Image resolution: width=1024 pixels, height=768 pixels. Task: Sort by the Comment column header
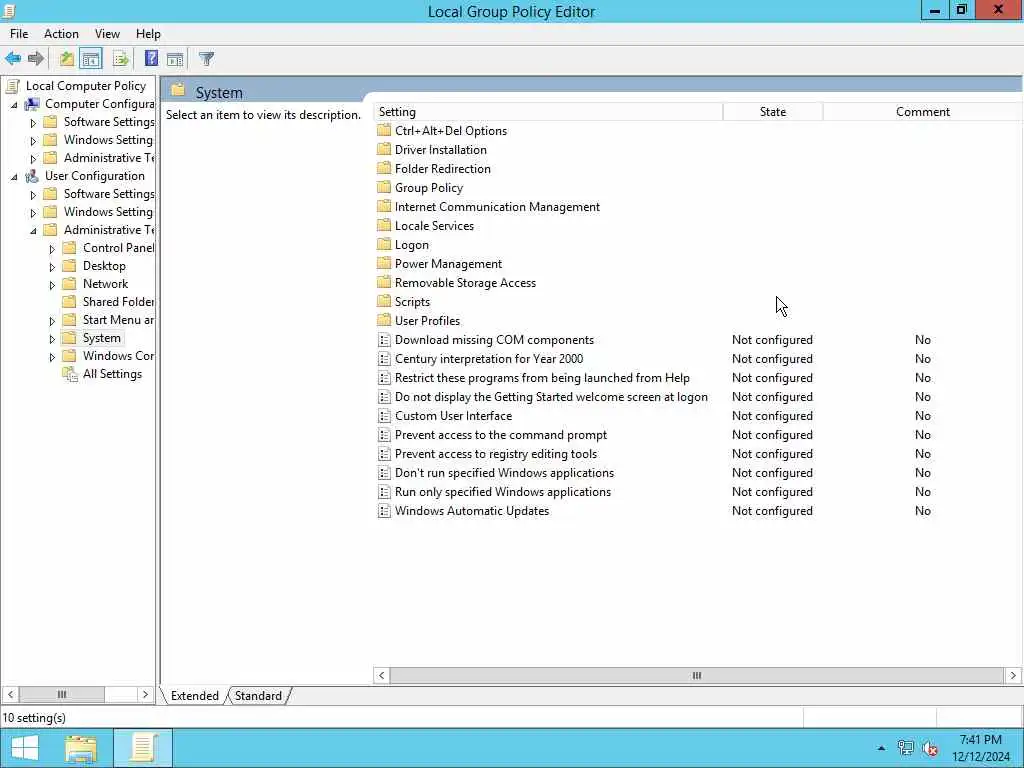tap(922, 112)
